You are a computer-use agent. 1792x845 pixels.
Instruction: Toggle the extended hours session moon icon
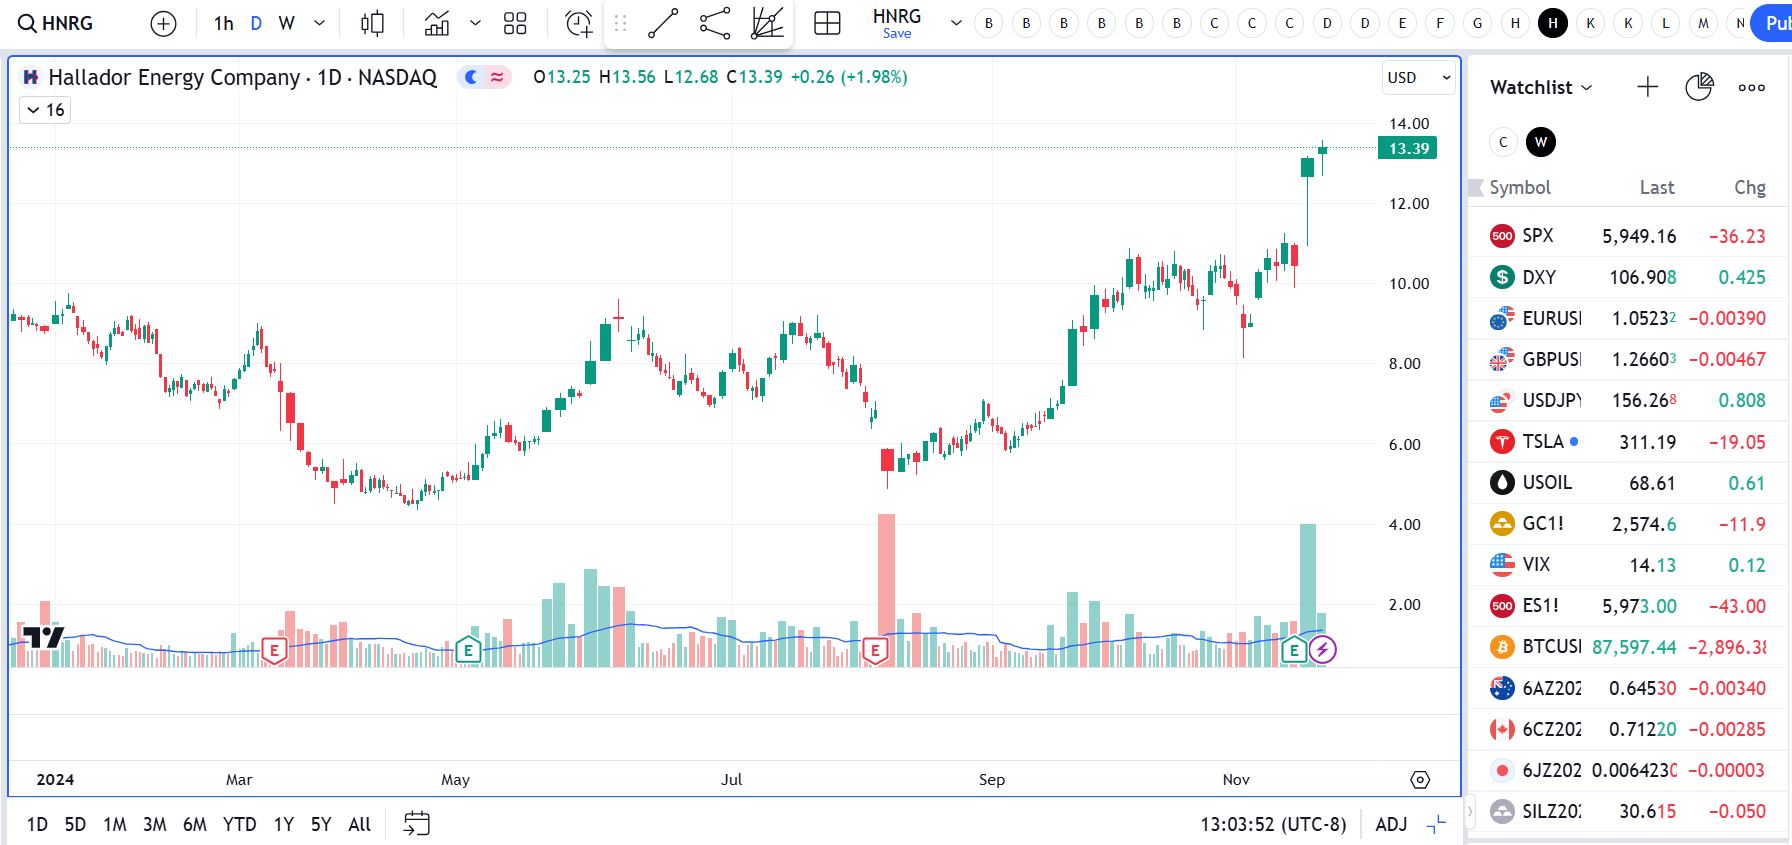coord(471,77)
